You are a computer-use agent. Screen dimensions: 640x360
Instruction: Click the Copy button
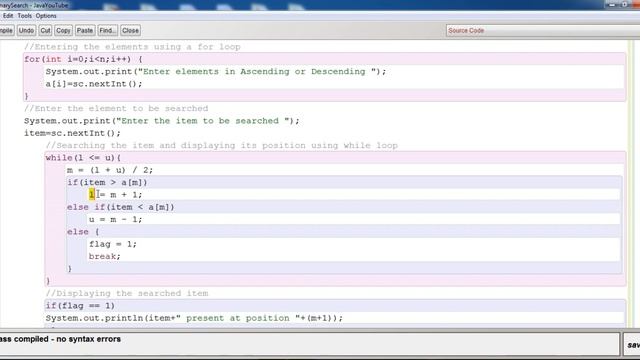click(x=63, y=31)
